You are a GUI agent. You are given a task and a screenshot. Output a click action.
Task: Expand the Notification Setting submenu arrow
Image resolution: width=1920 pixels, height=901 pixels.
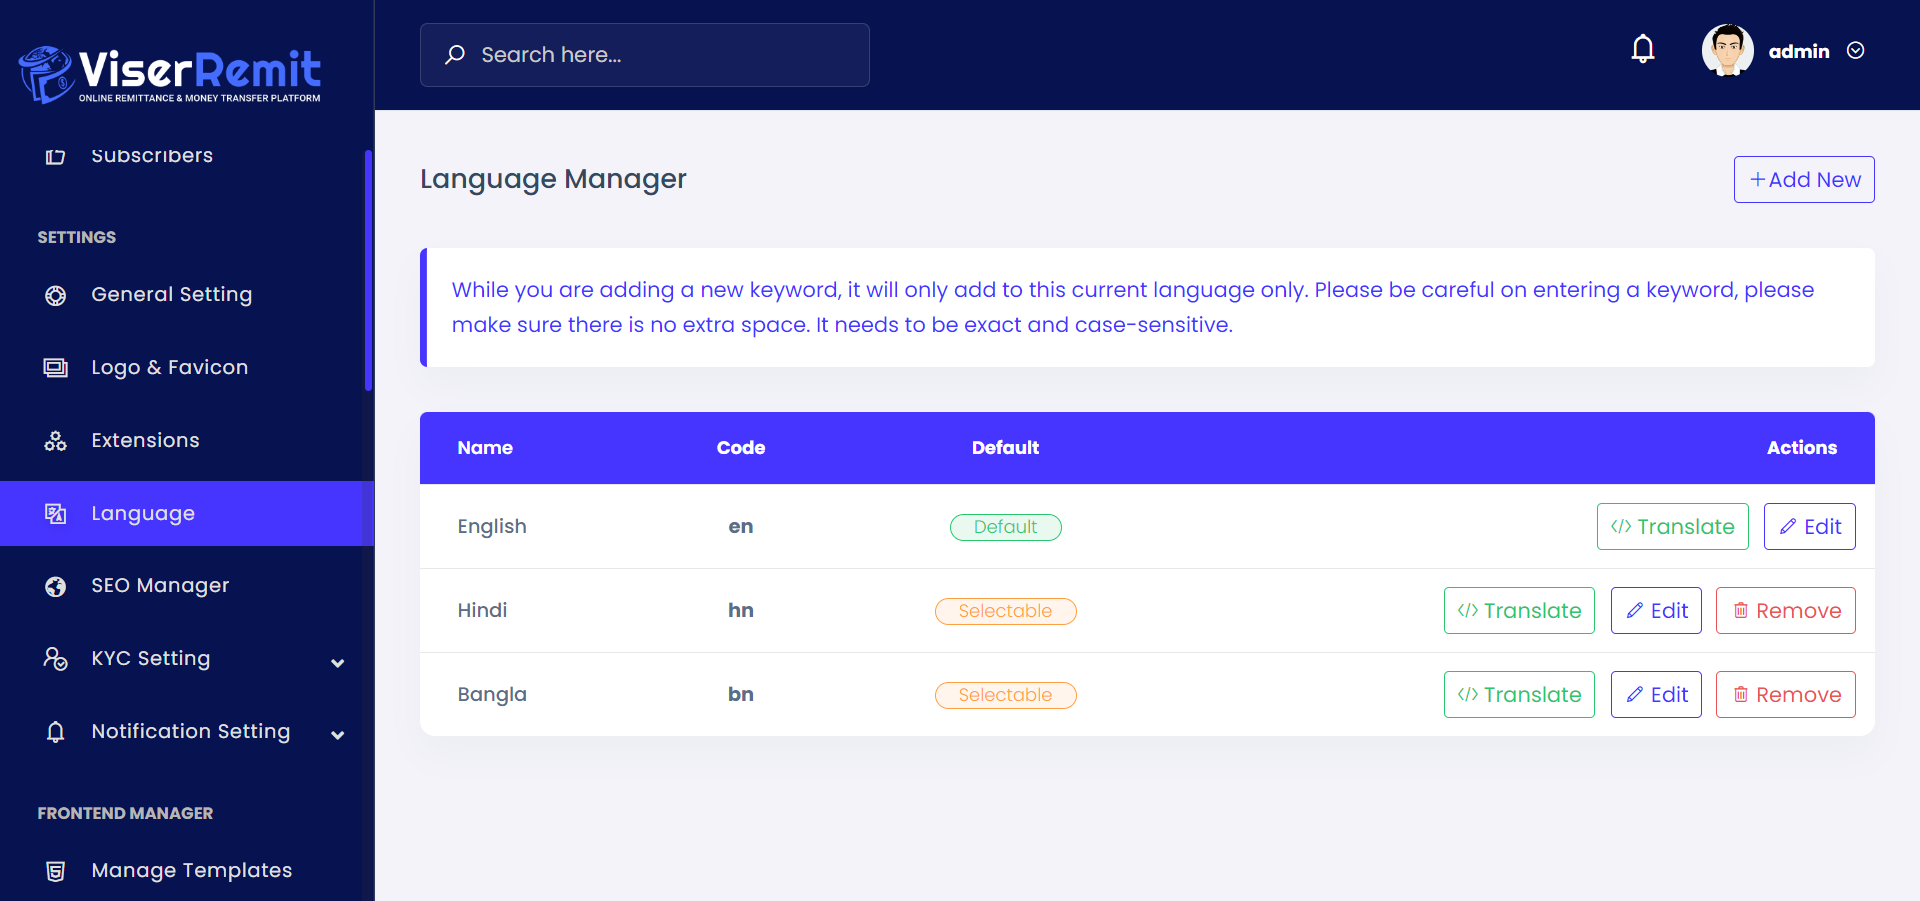338,735
